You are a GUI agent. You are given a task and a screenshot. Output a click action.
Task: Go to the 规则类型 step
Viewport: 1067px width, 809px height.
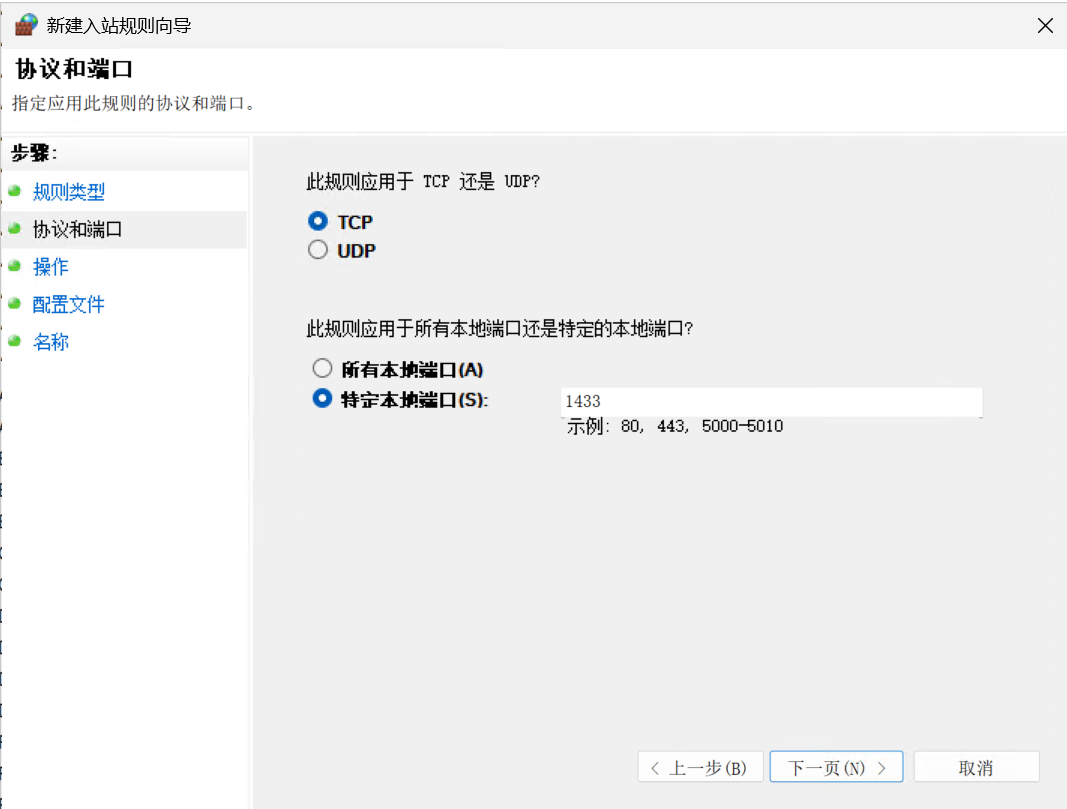click(x=68, y=192)
